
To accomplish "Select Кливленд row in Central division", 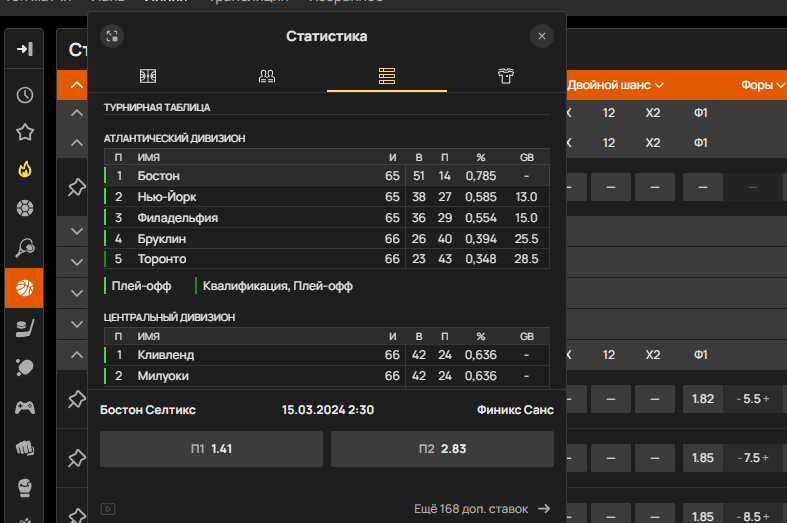I will [x=327, y=355].
